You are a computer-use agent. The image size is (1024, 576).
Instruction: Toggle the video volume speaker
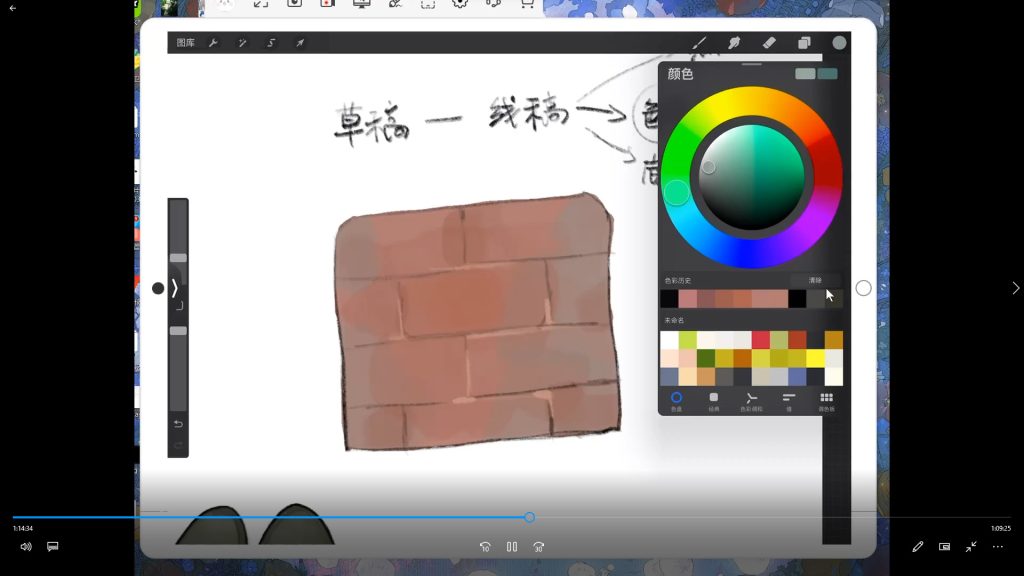pyautogui.click(x=26, y=547)
